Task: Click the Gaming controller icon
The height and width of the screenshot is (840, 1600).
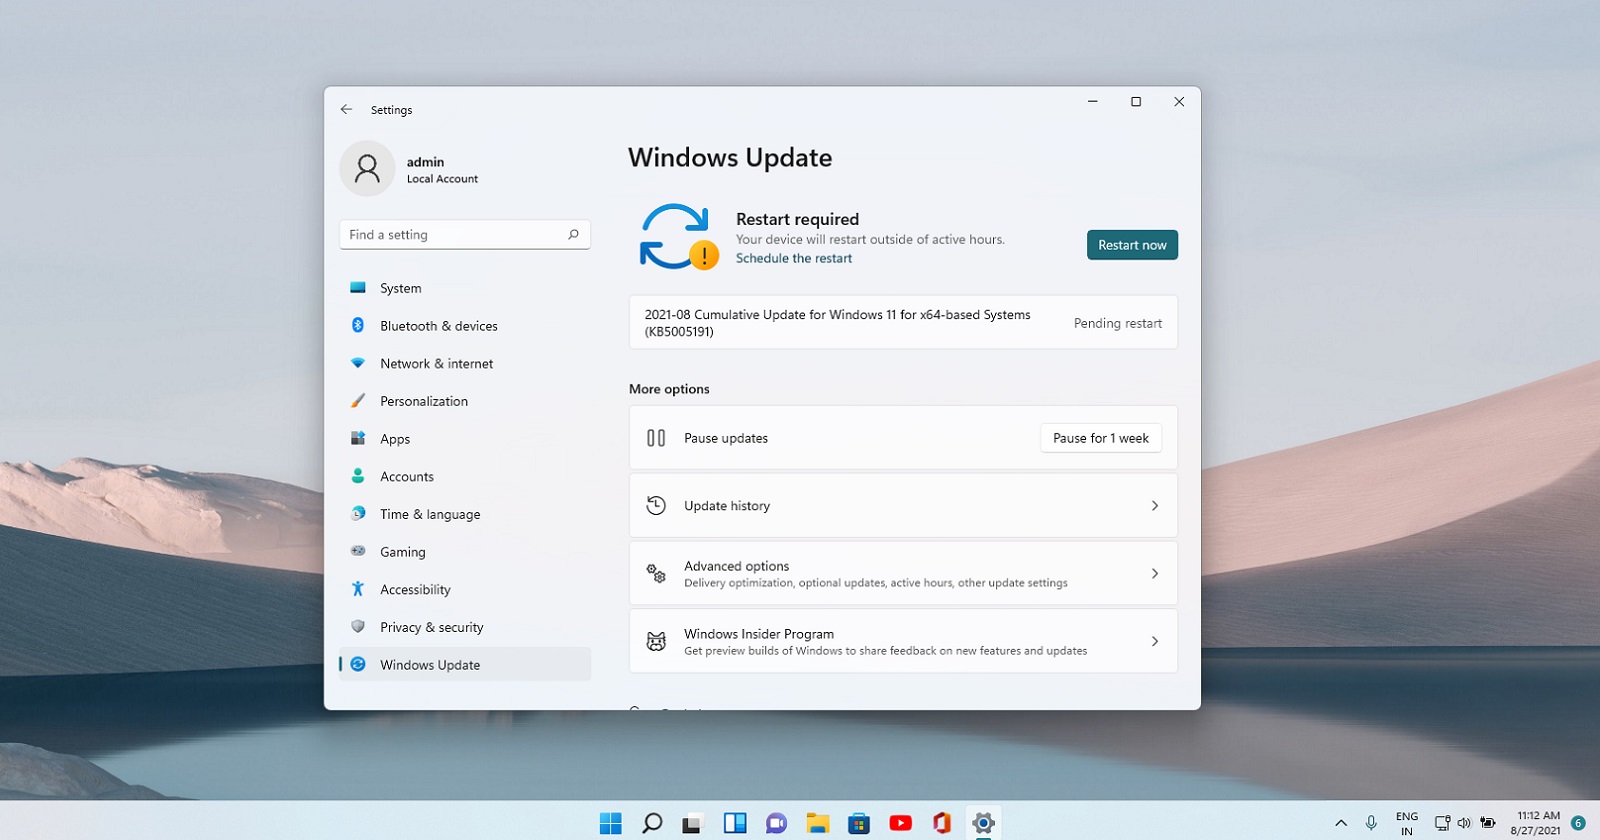Action: (358, 551)
